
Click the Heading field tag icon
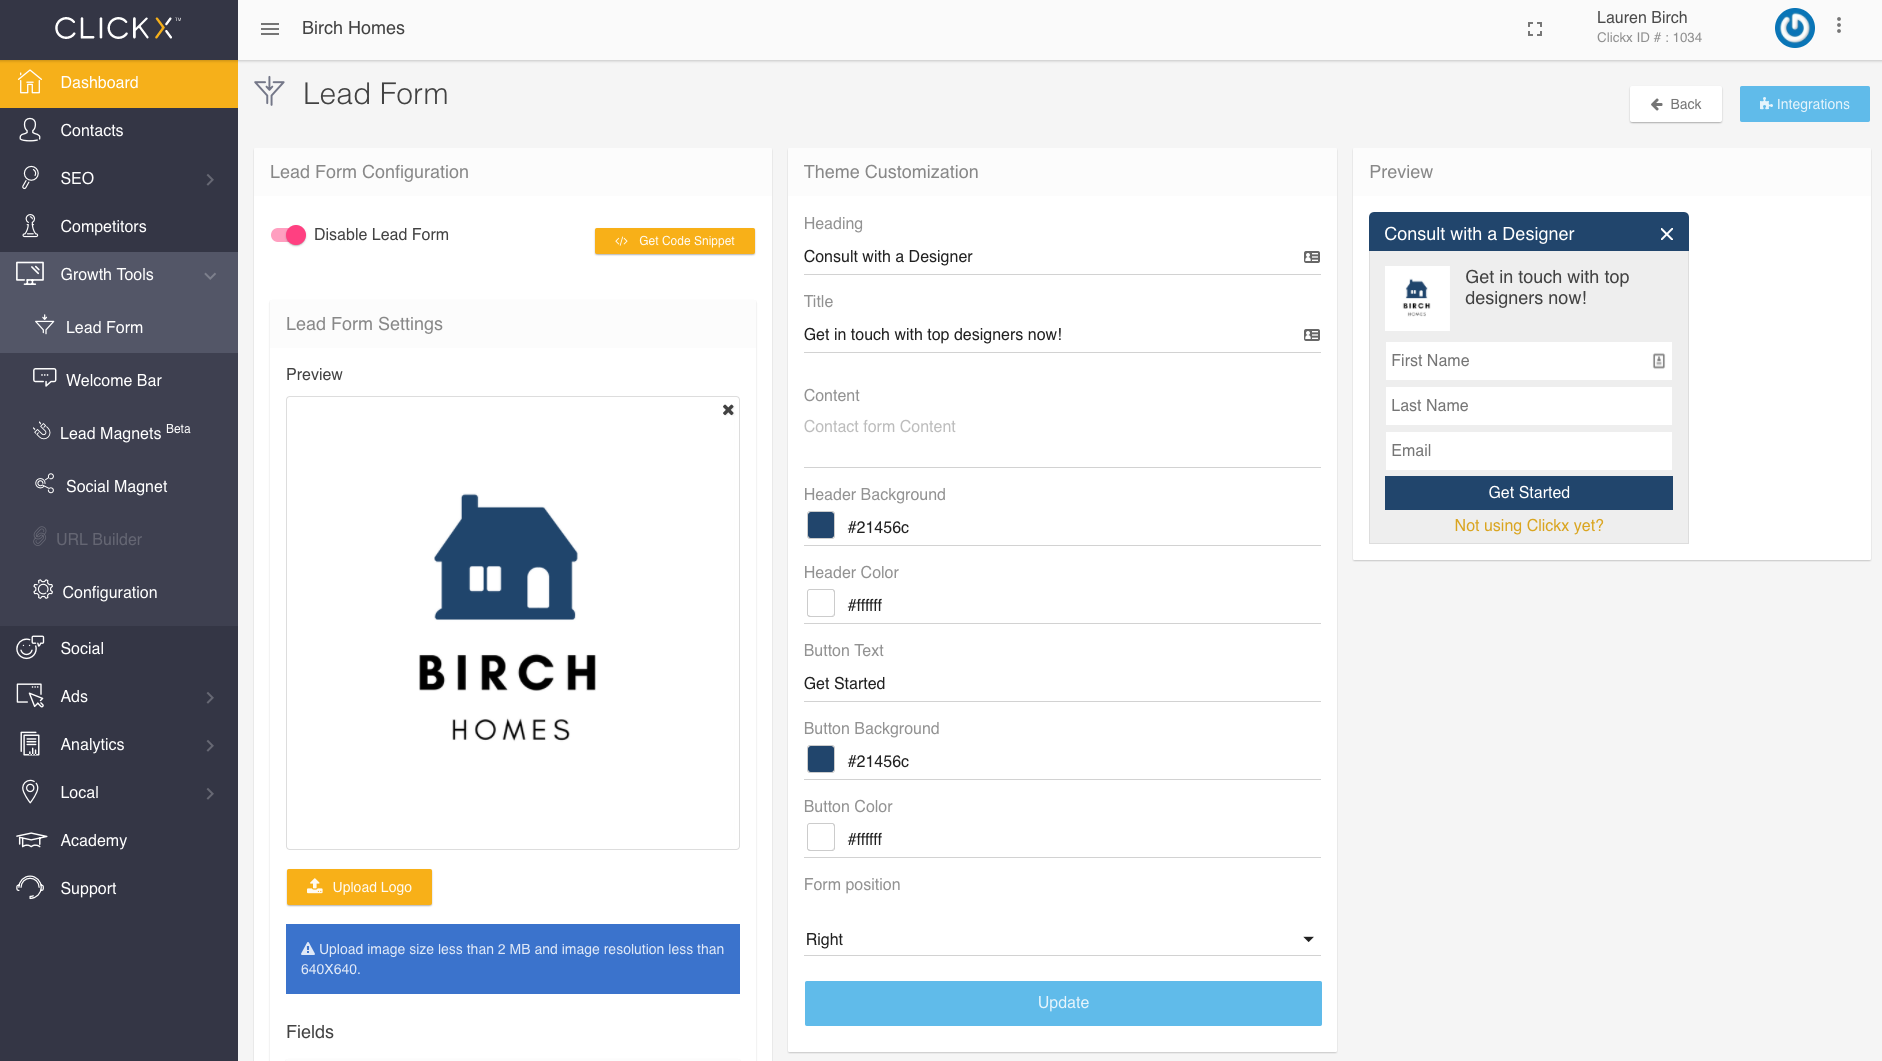(x=1312, y=257)
